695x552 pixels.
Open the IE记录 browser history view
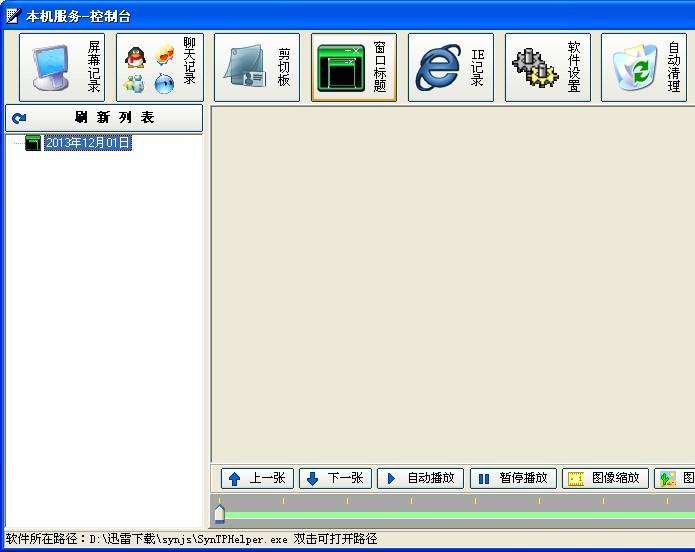click(x=450, y=67)
